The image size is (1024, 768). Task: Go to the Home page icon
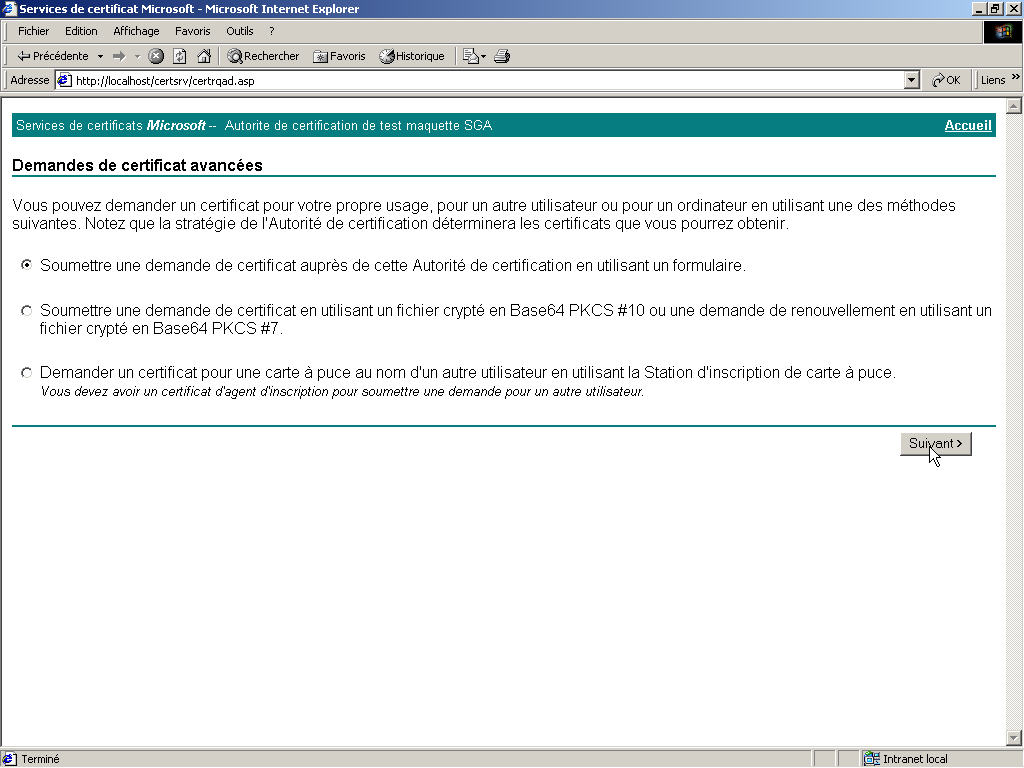(204, 56)
